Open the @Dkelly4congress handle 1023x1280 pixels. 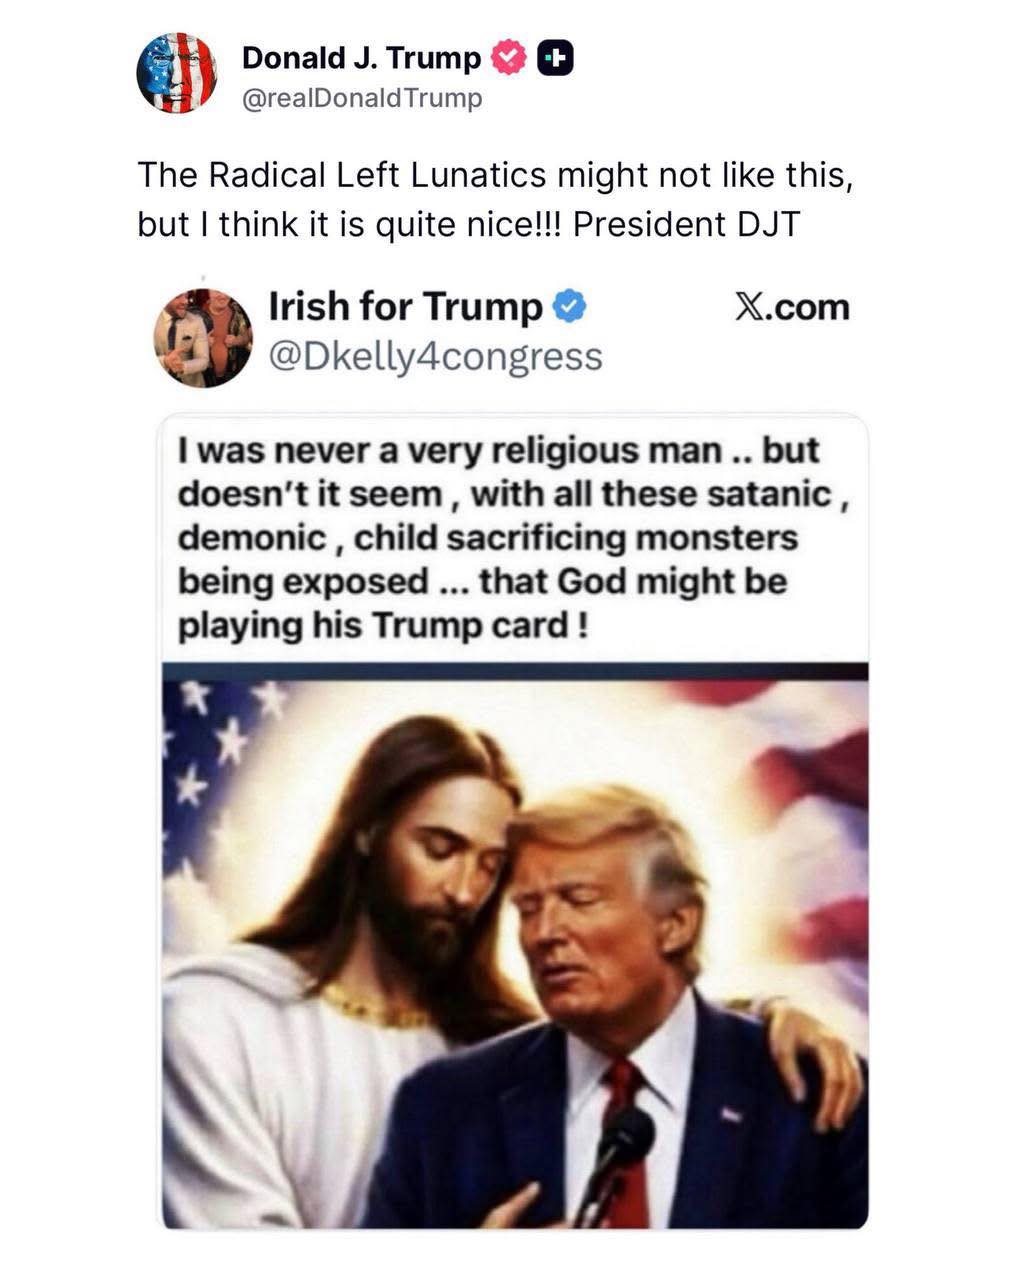(x=435, y=356)
